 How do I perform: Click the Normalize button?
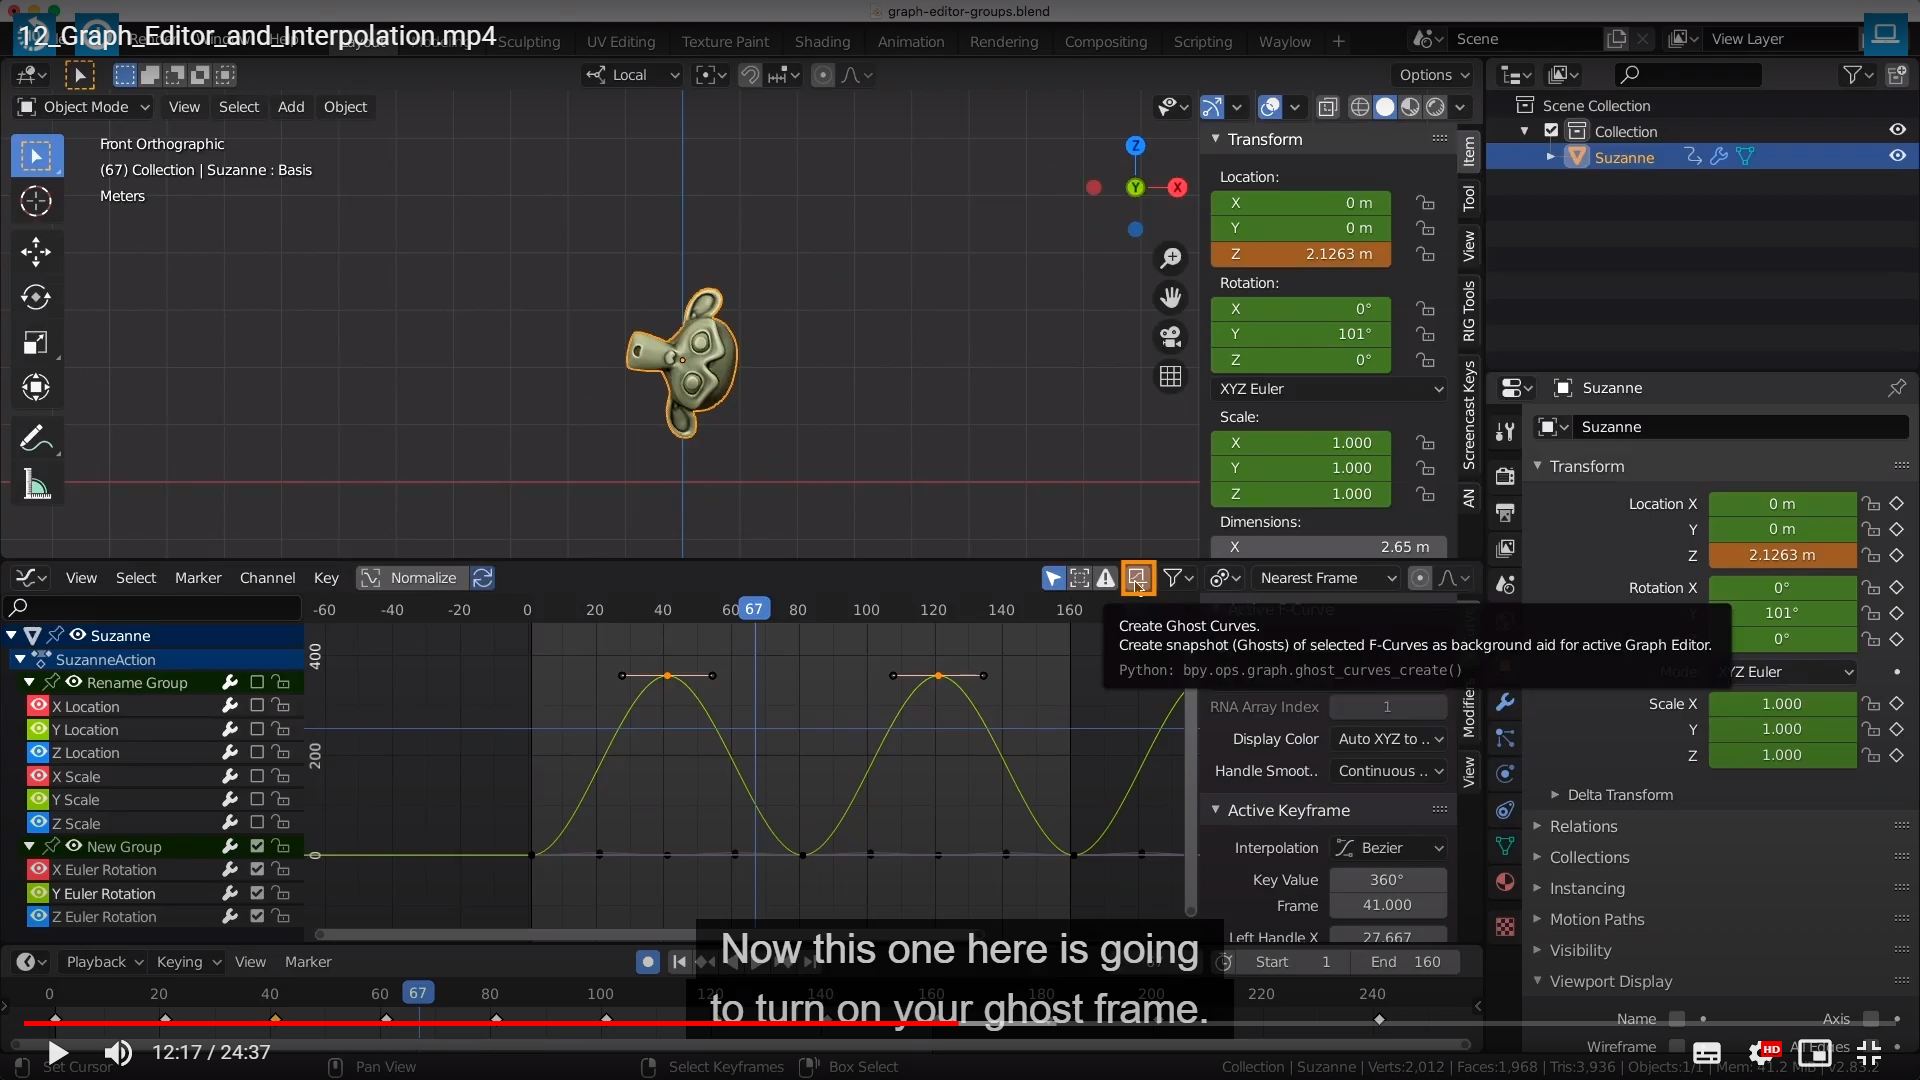[422, 578]
